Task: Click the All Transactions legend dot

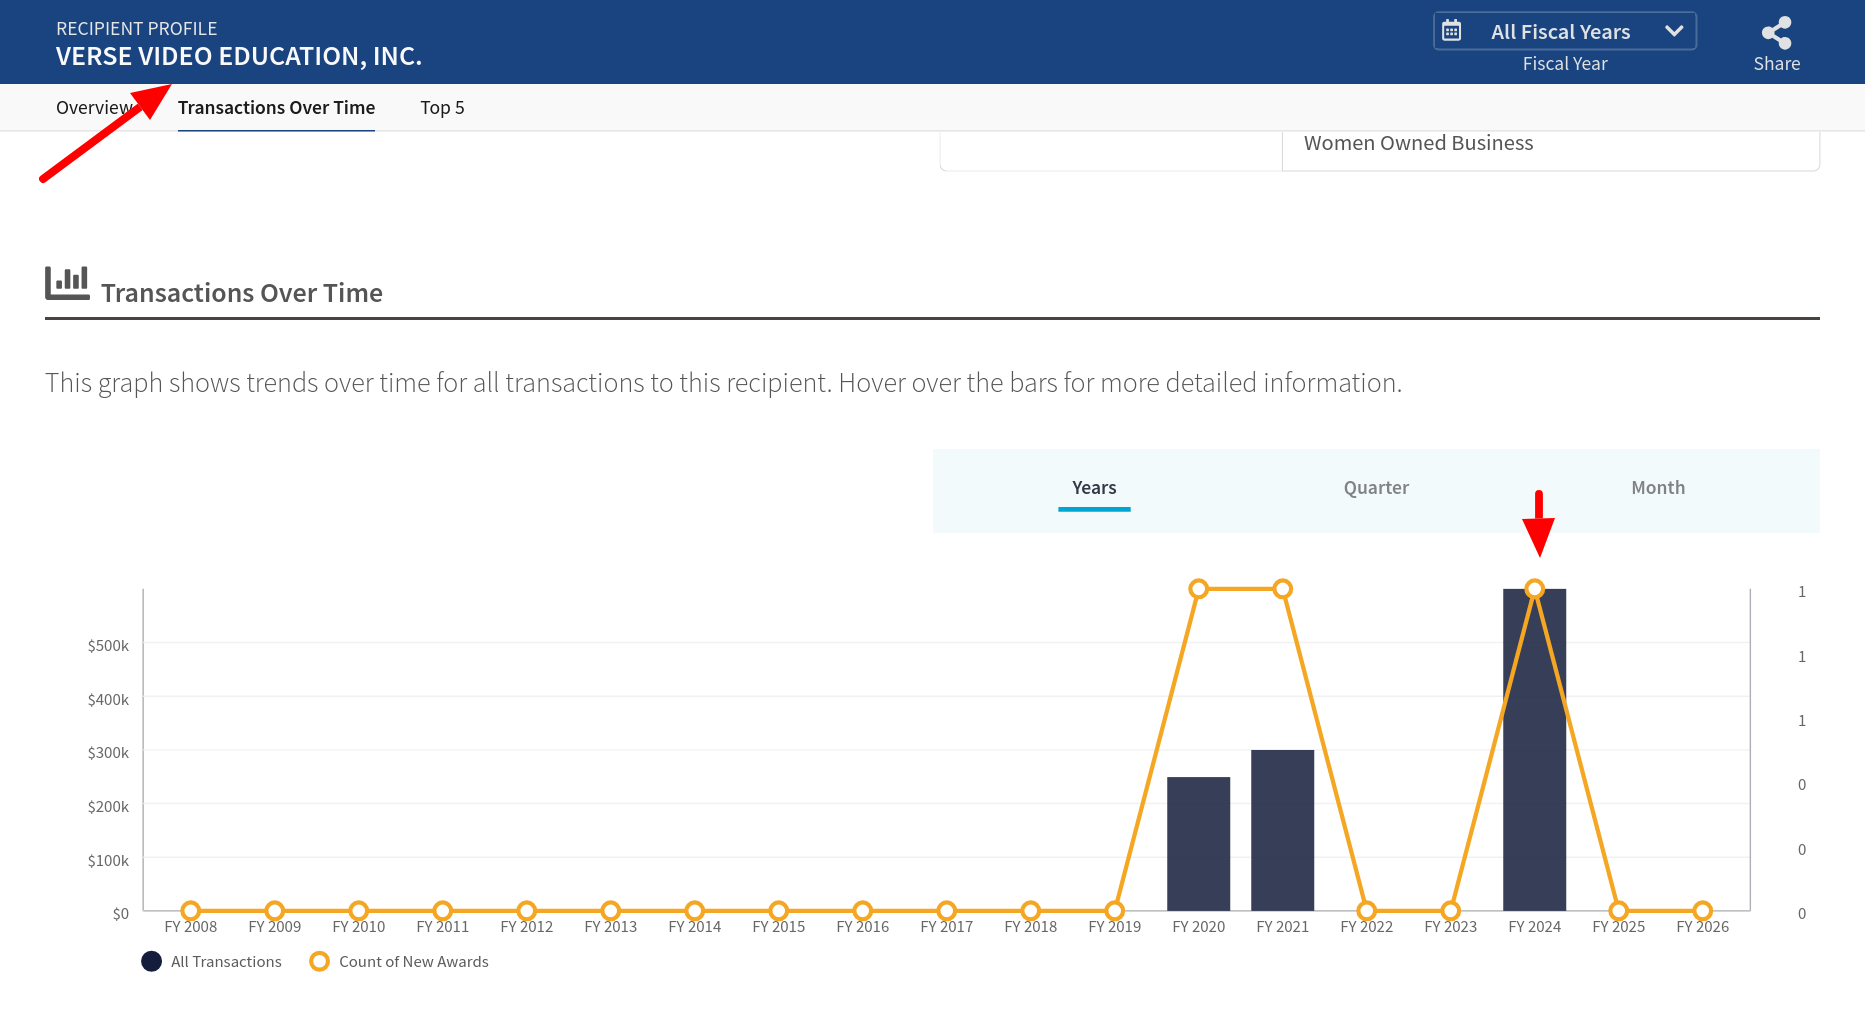Action: coord(152,961)
